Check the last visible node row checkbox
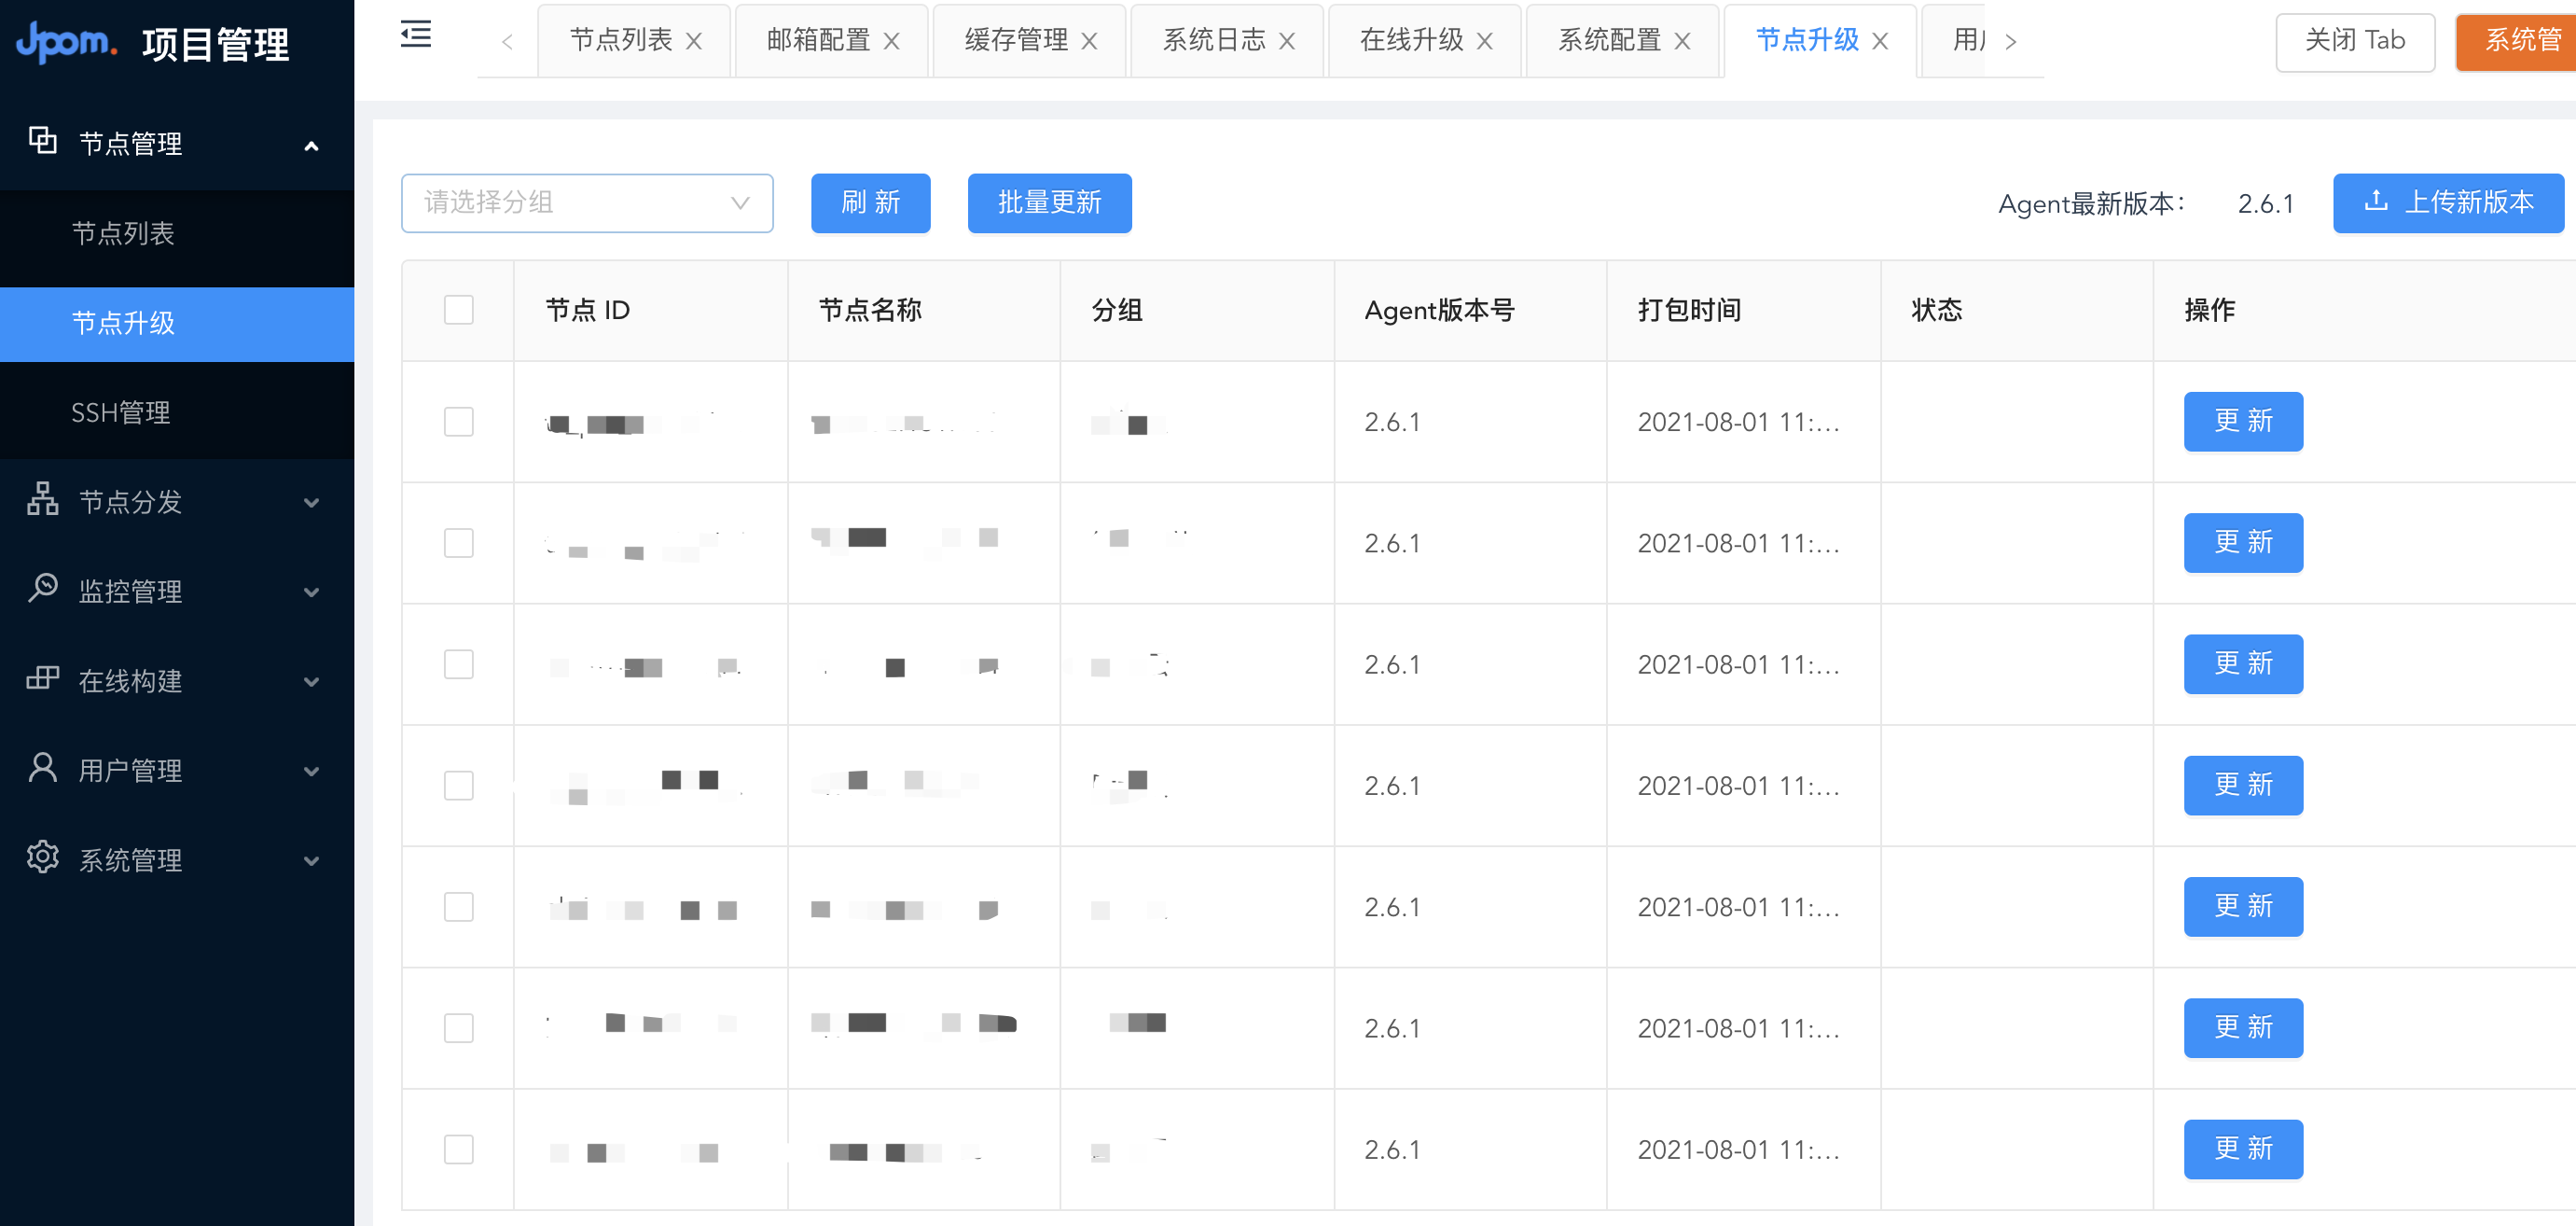 pyautogui.click(x=458, y=1149)
